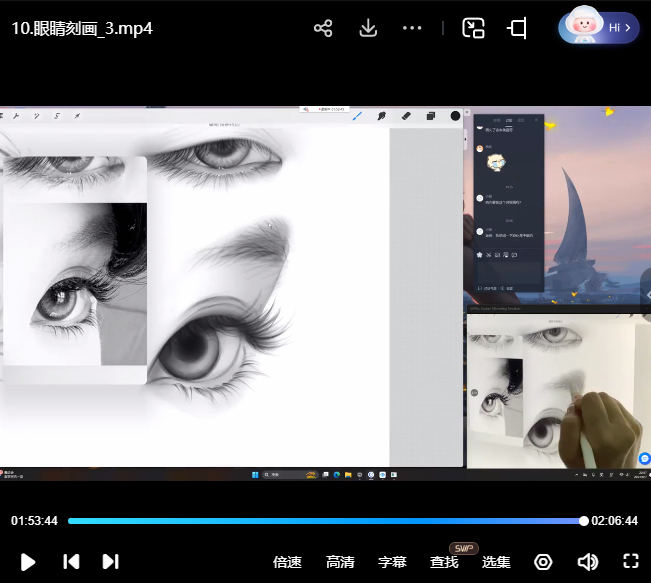This screenshot has width=651, height=583.
Task: Download the video with the download icon
Action: [x=368, y=28]
